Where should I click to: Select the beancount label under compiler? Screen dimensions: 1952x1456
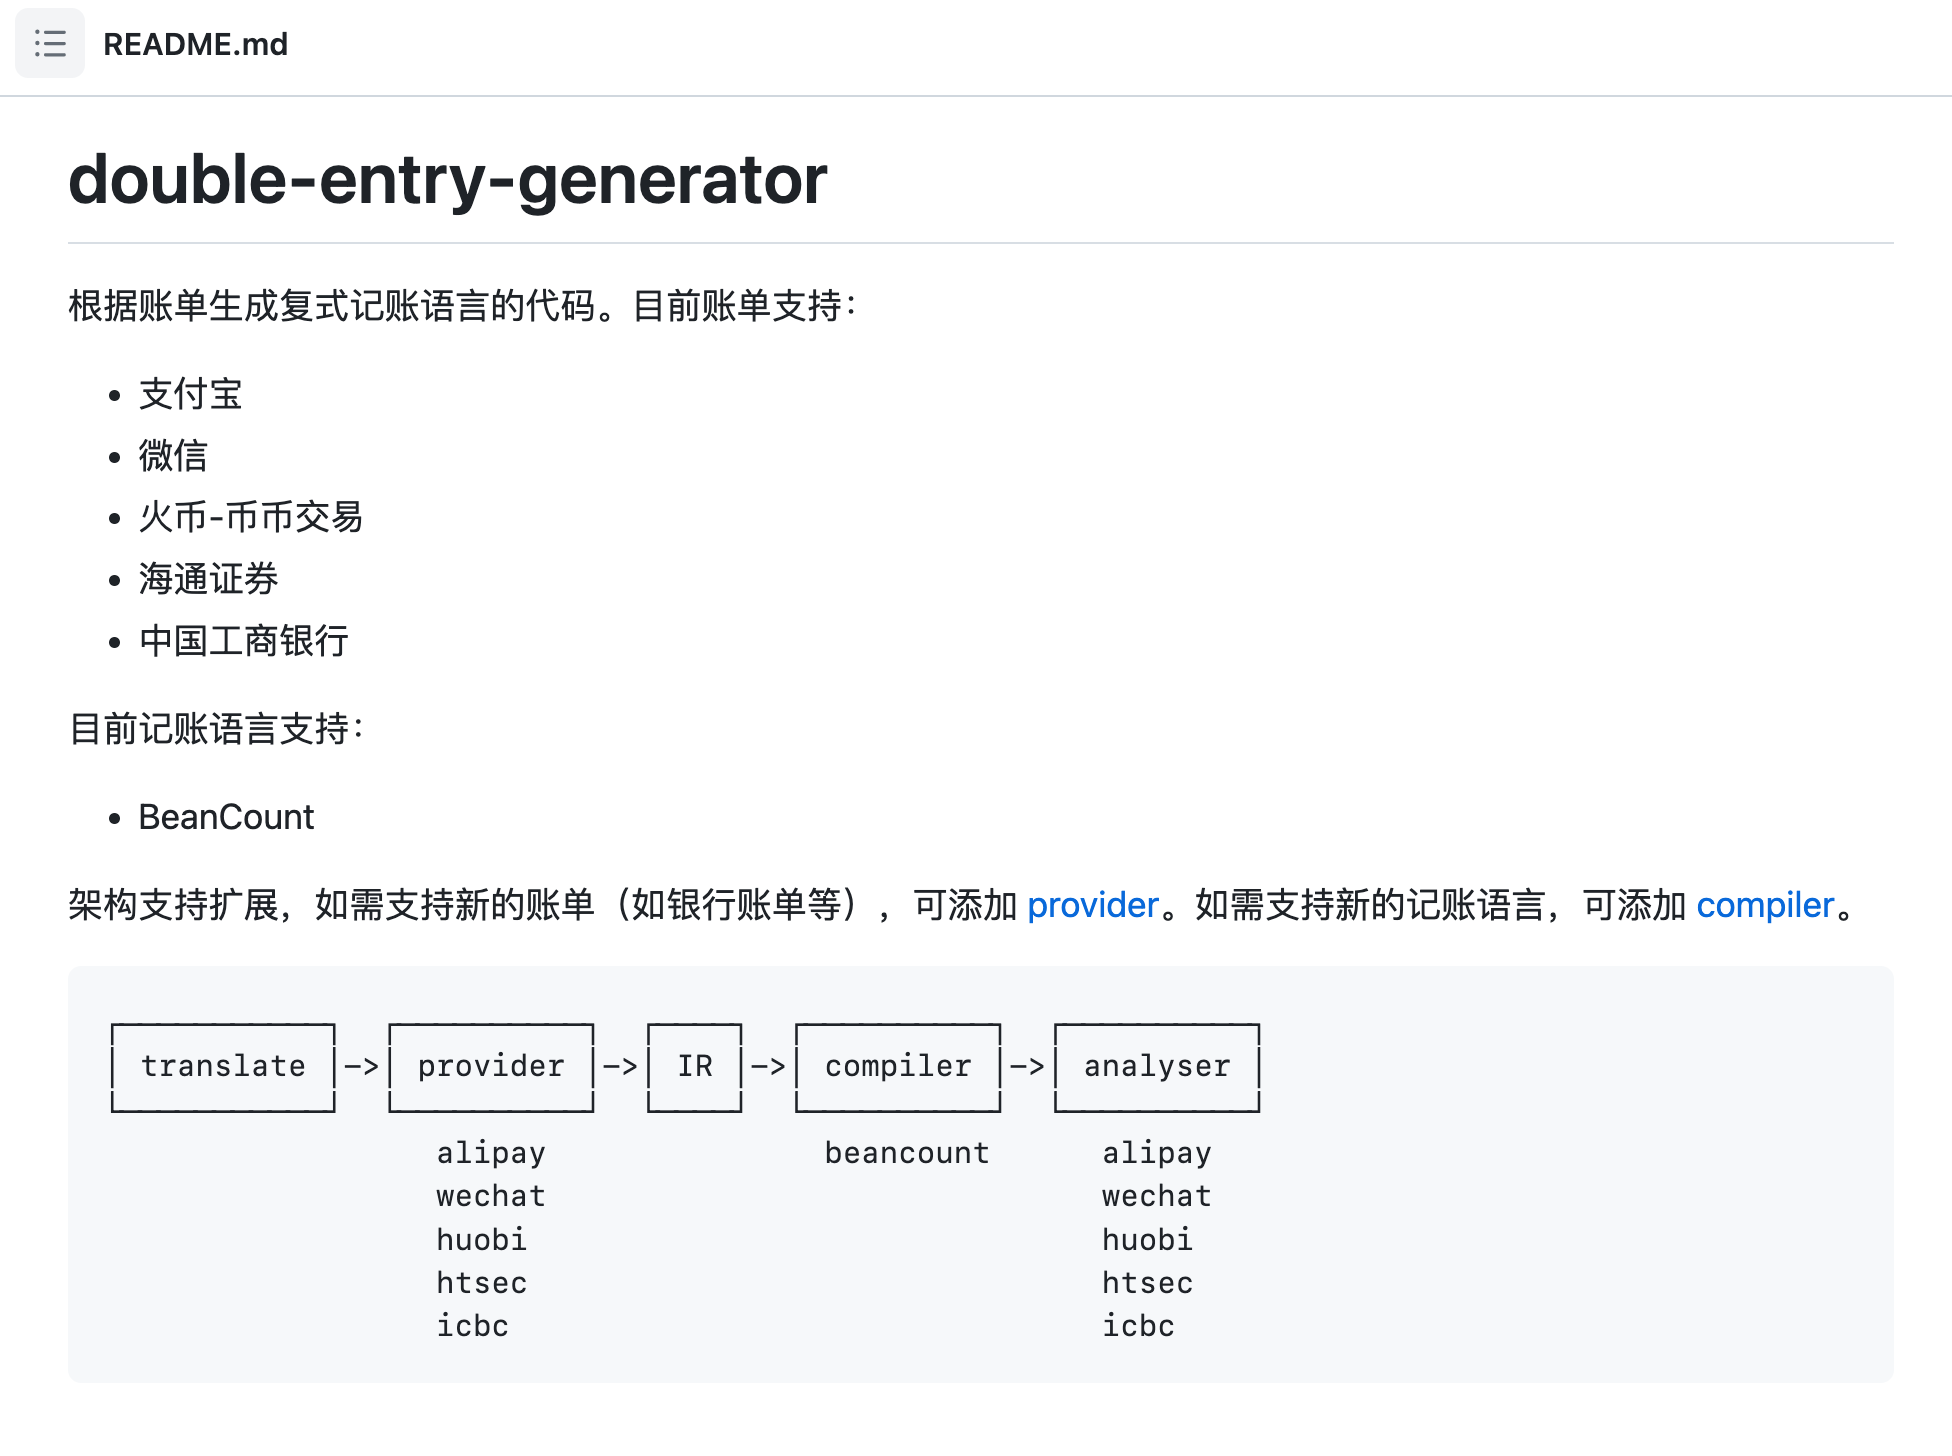tap(907, 1152)
